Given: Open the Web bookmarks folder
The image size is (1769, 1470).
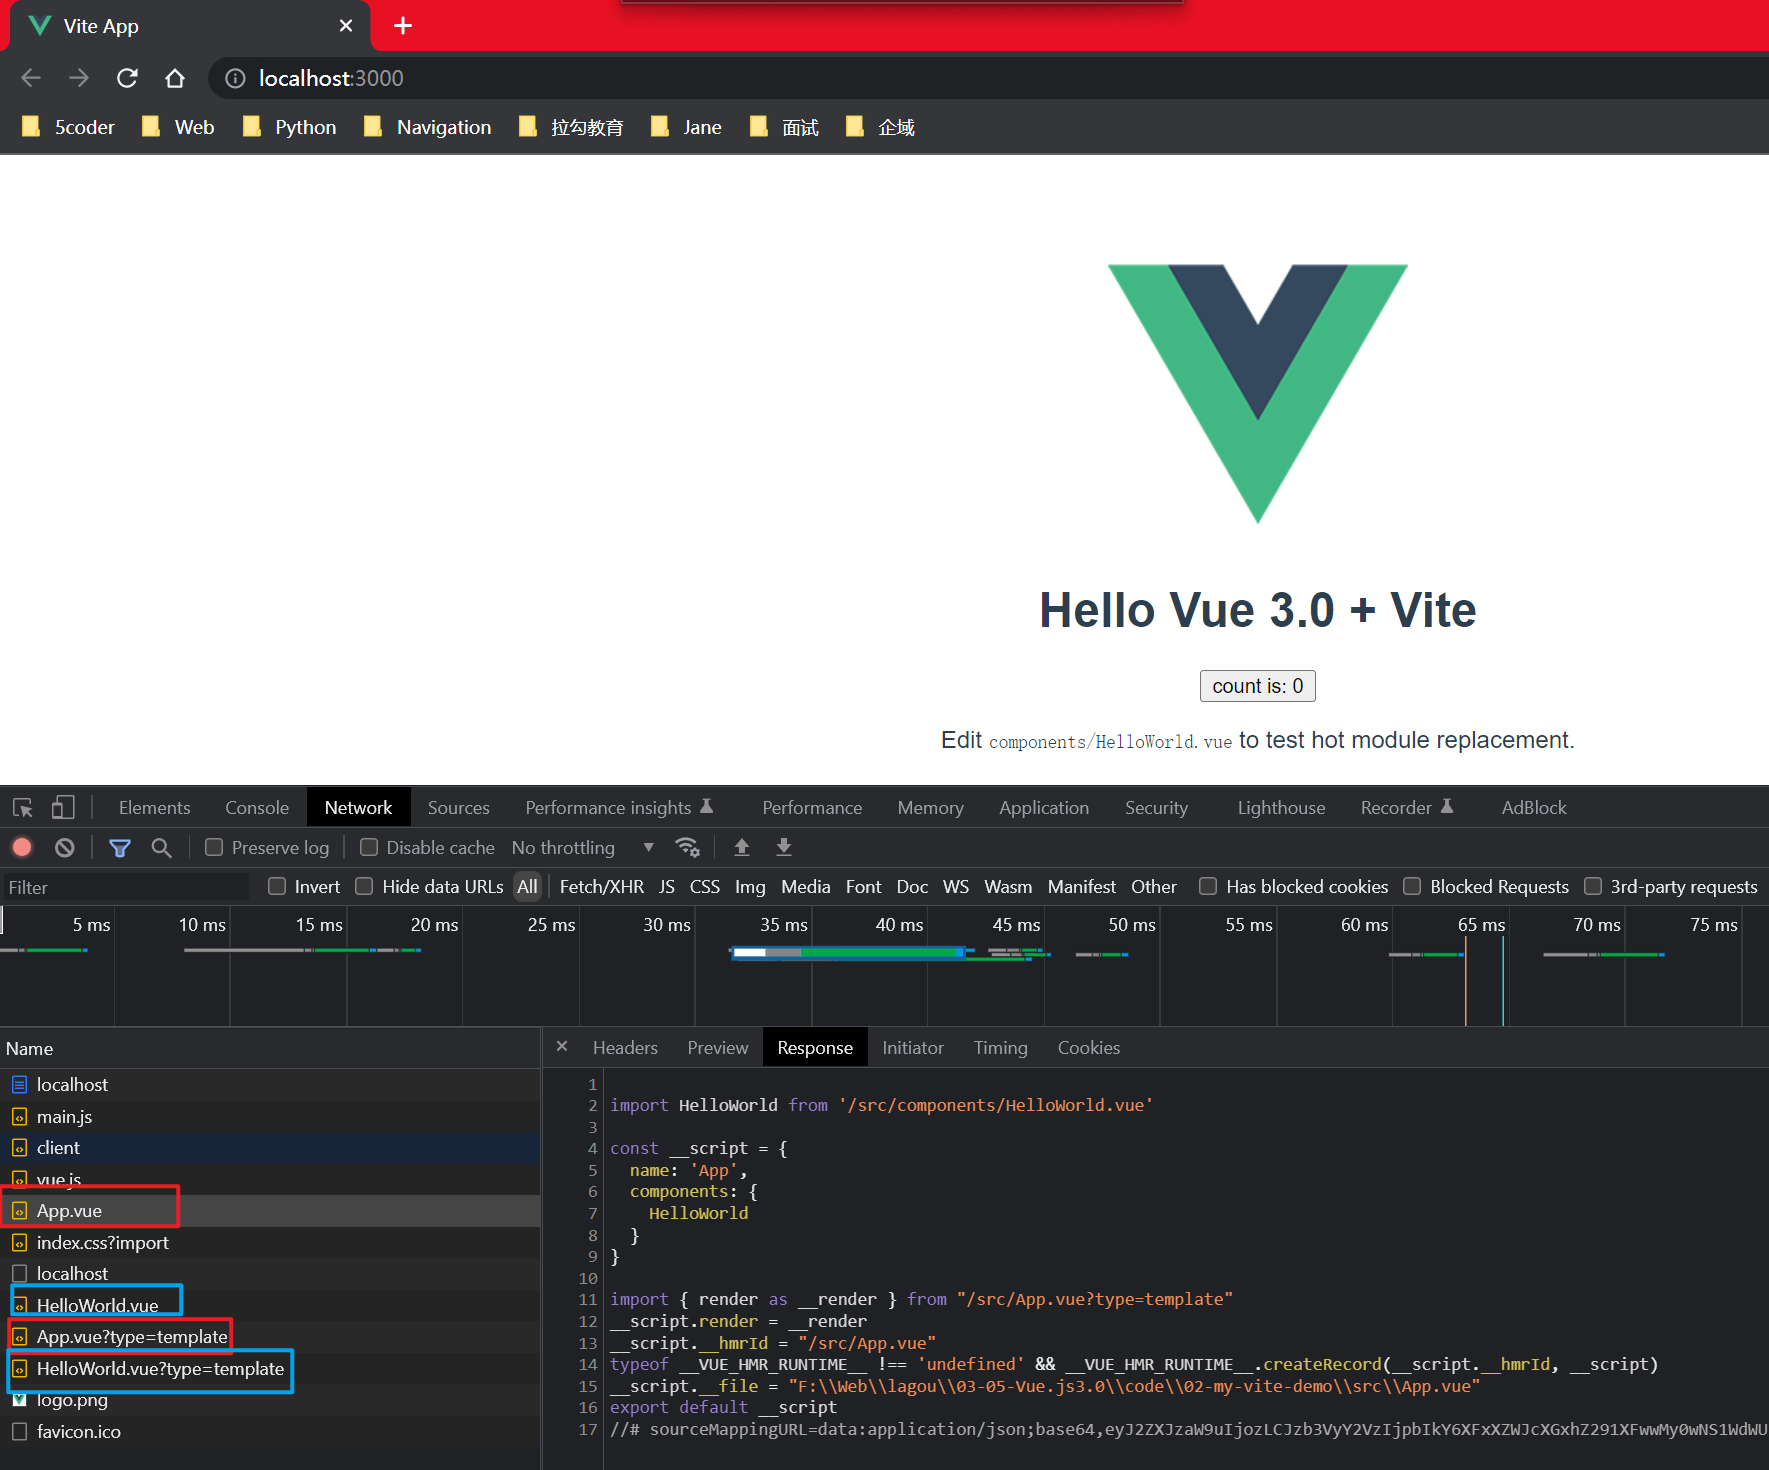Looking at the screenshot, I should click(x=178, y=127).
